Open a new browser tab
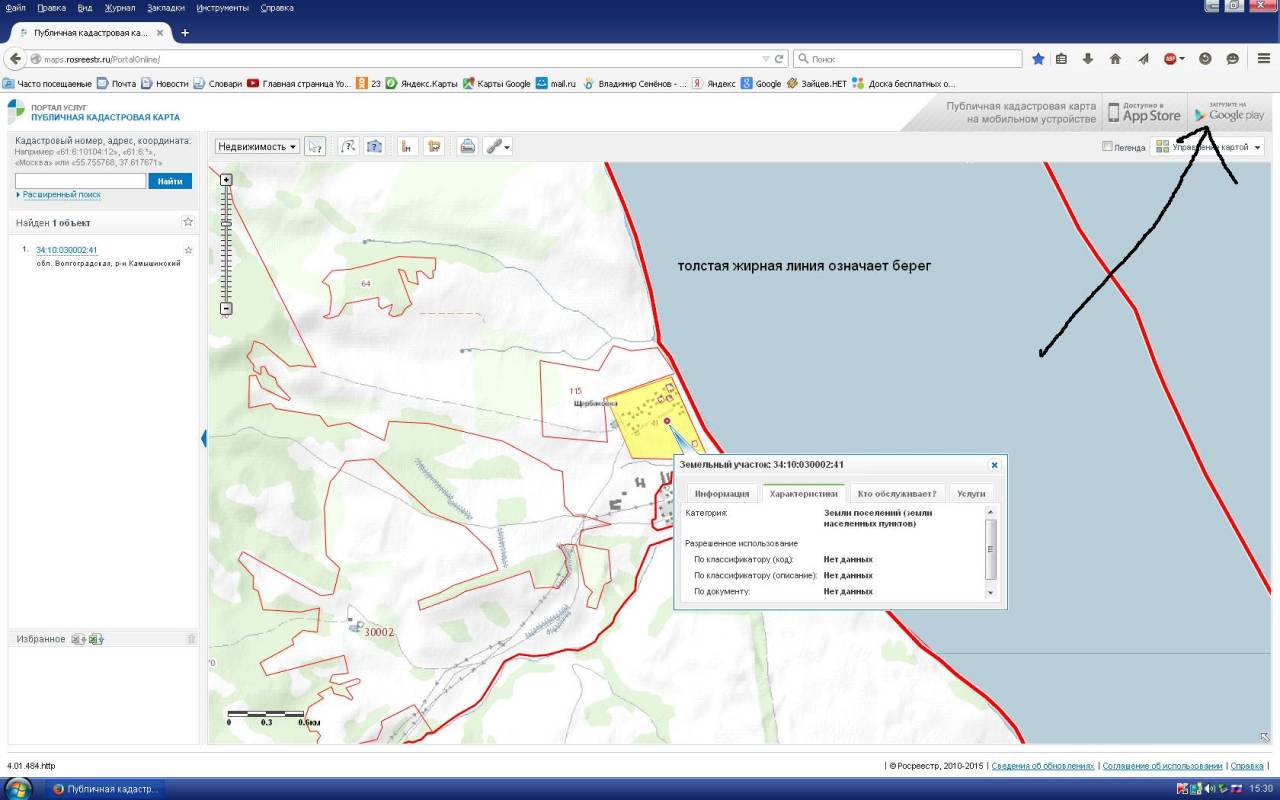This screenshot has height=800, width=1280. pyautogui.click(x=185, y=33)
